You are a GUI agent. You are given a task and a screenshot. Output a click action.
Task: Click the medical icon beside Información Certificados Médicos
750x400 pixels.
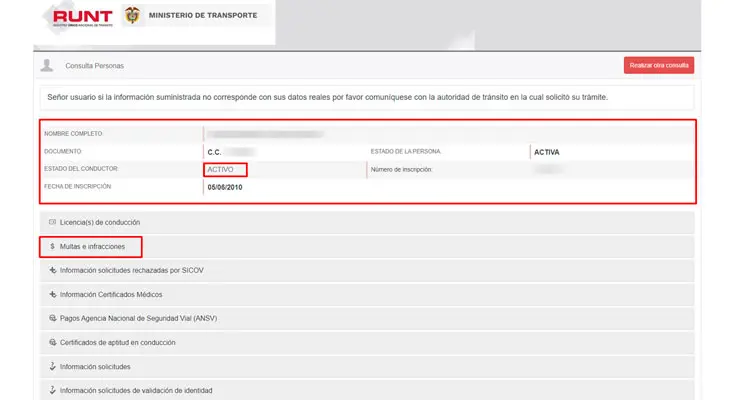[53, 294]
